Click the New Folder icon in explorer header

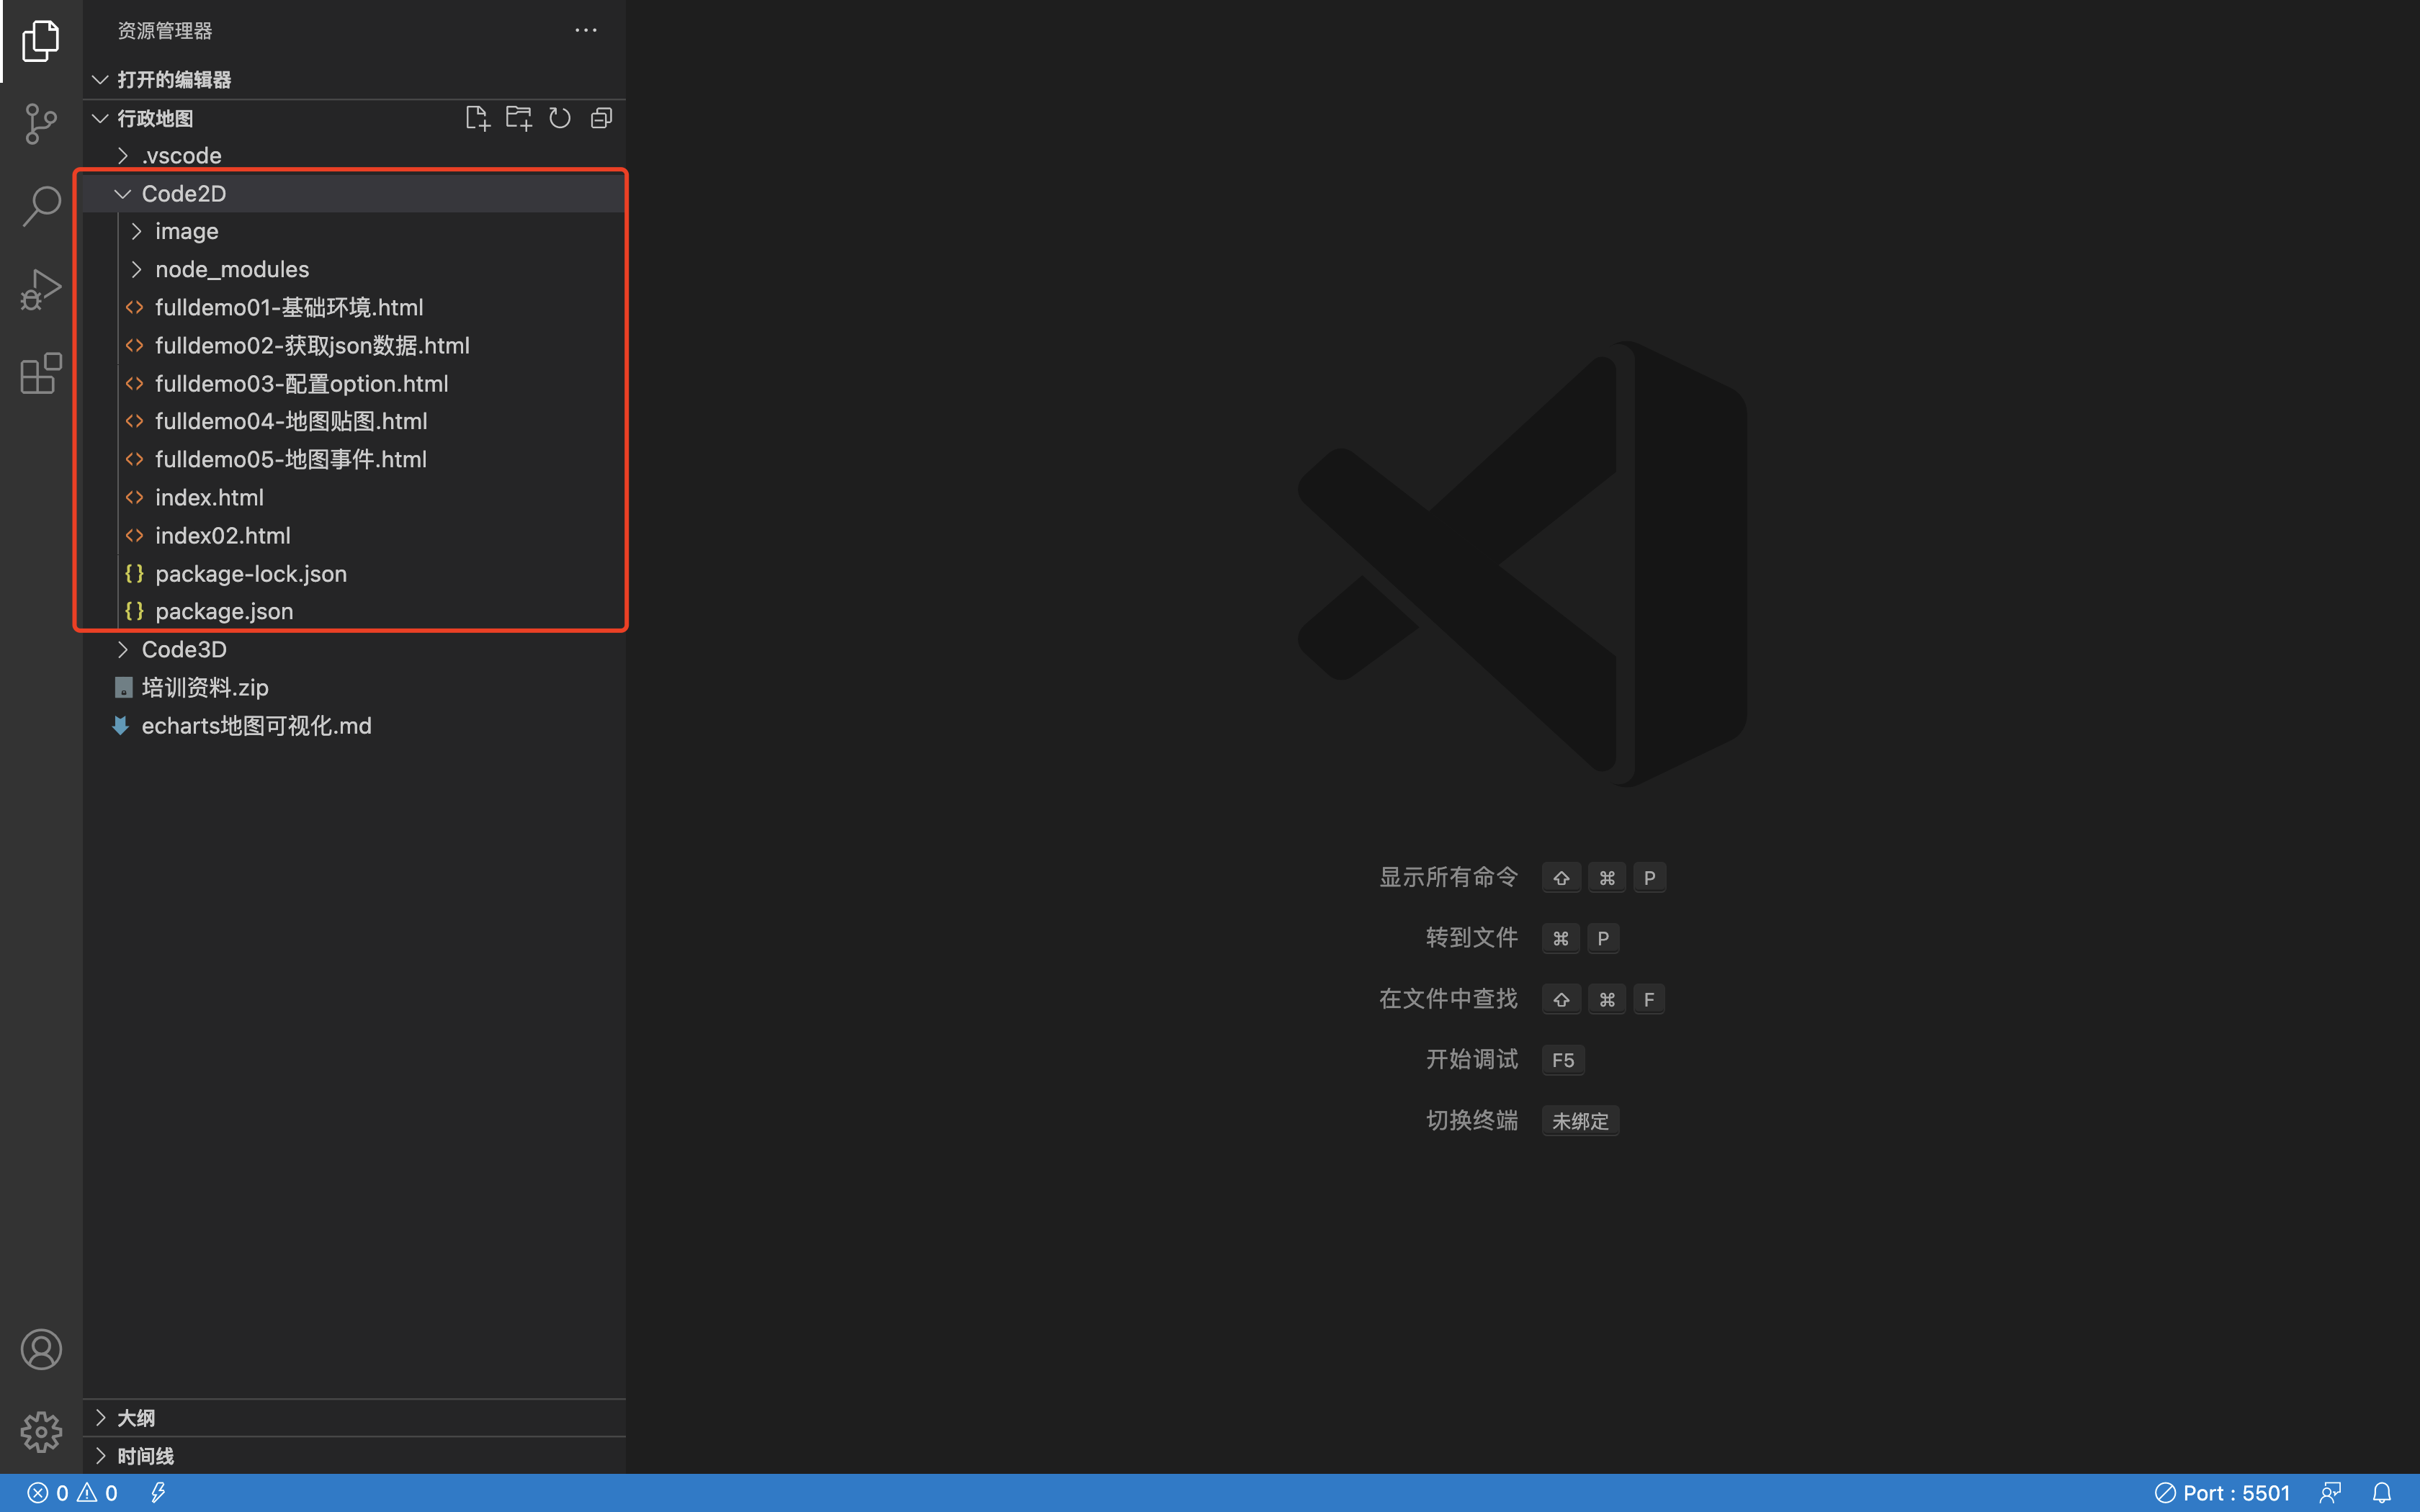(518, 119)
